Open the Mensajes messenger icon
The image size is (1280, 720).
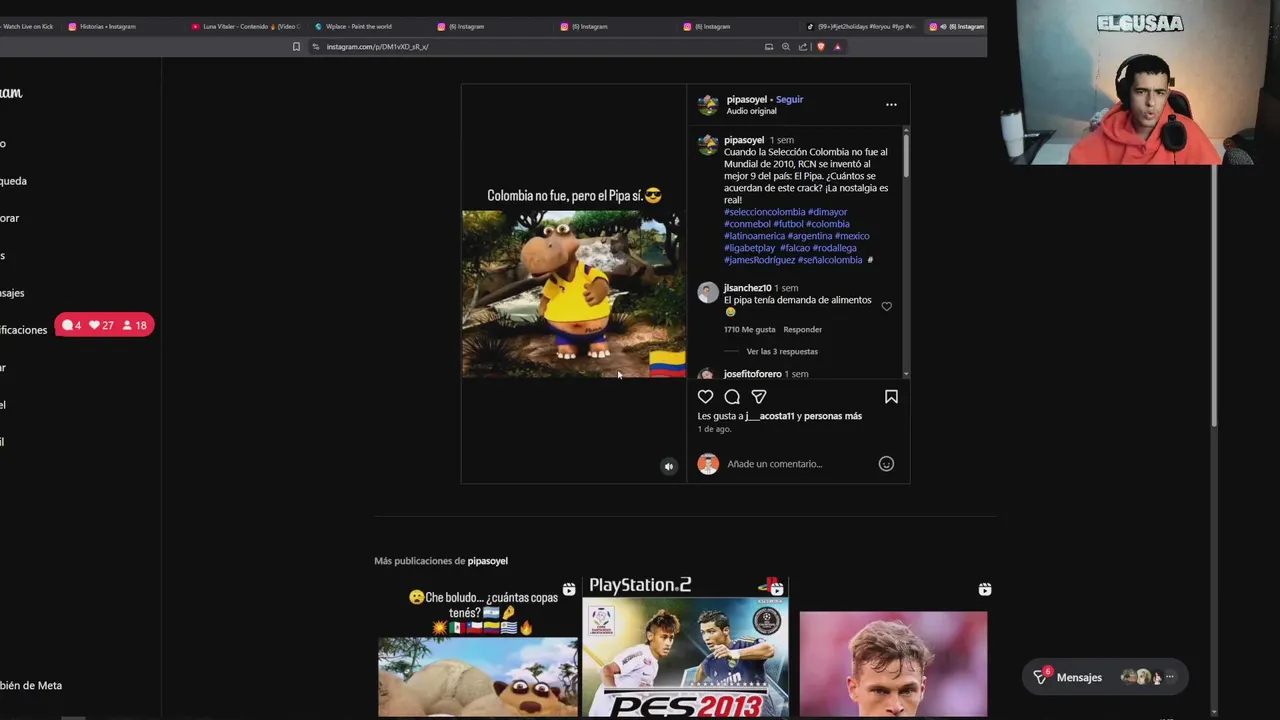pos(1041,677)
